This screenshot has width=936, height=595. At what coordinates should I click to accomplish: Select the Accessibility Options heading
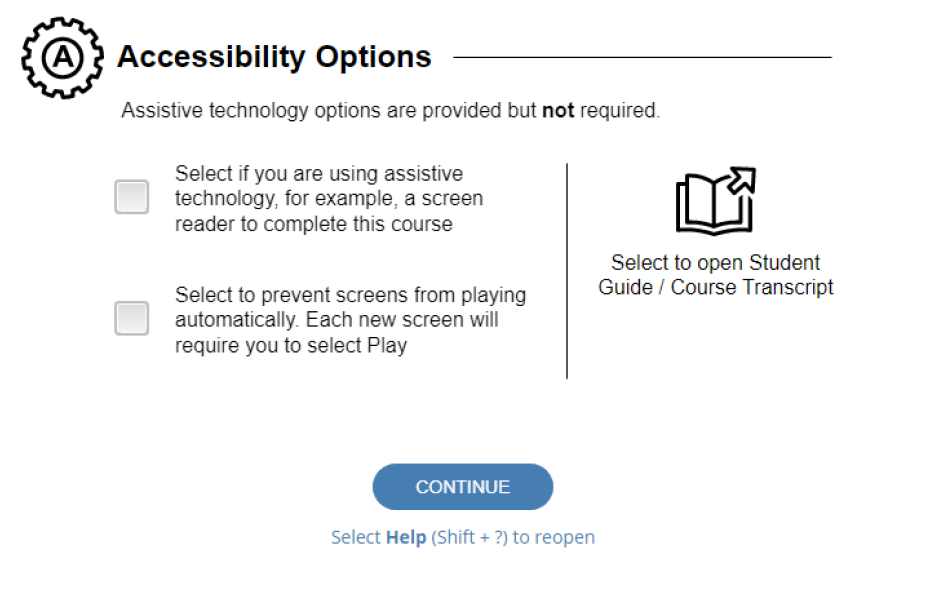274,57
